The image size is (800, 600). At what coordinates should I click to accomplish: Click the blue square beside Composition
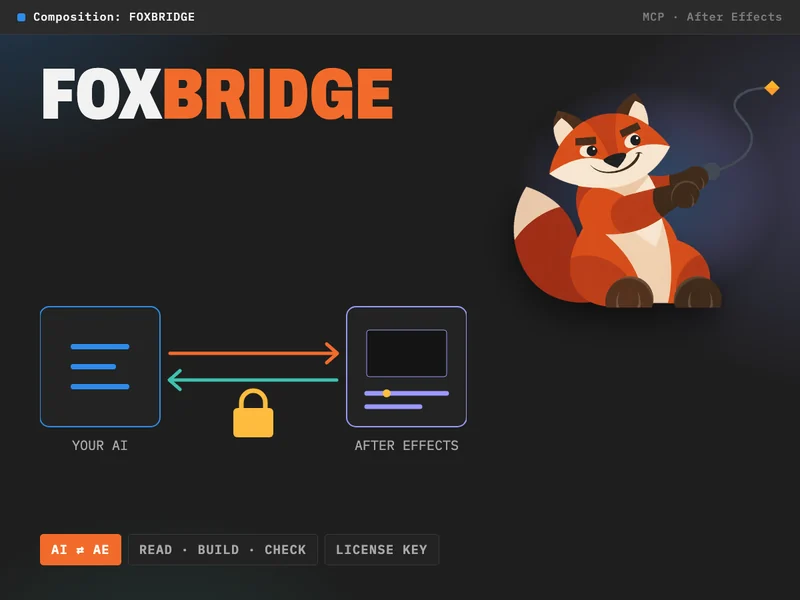(x=21, y=17)
